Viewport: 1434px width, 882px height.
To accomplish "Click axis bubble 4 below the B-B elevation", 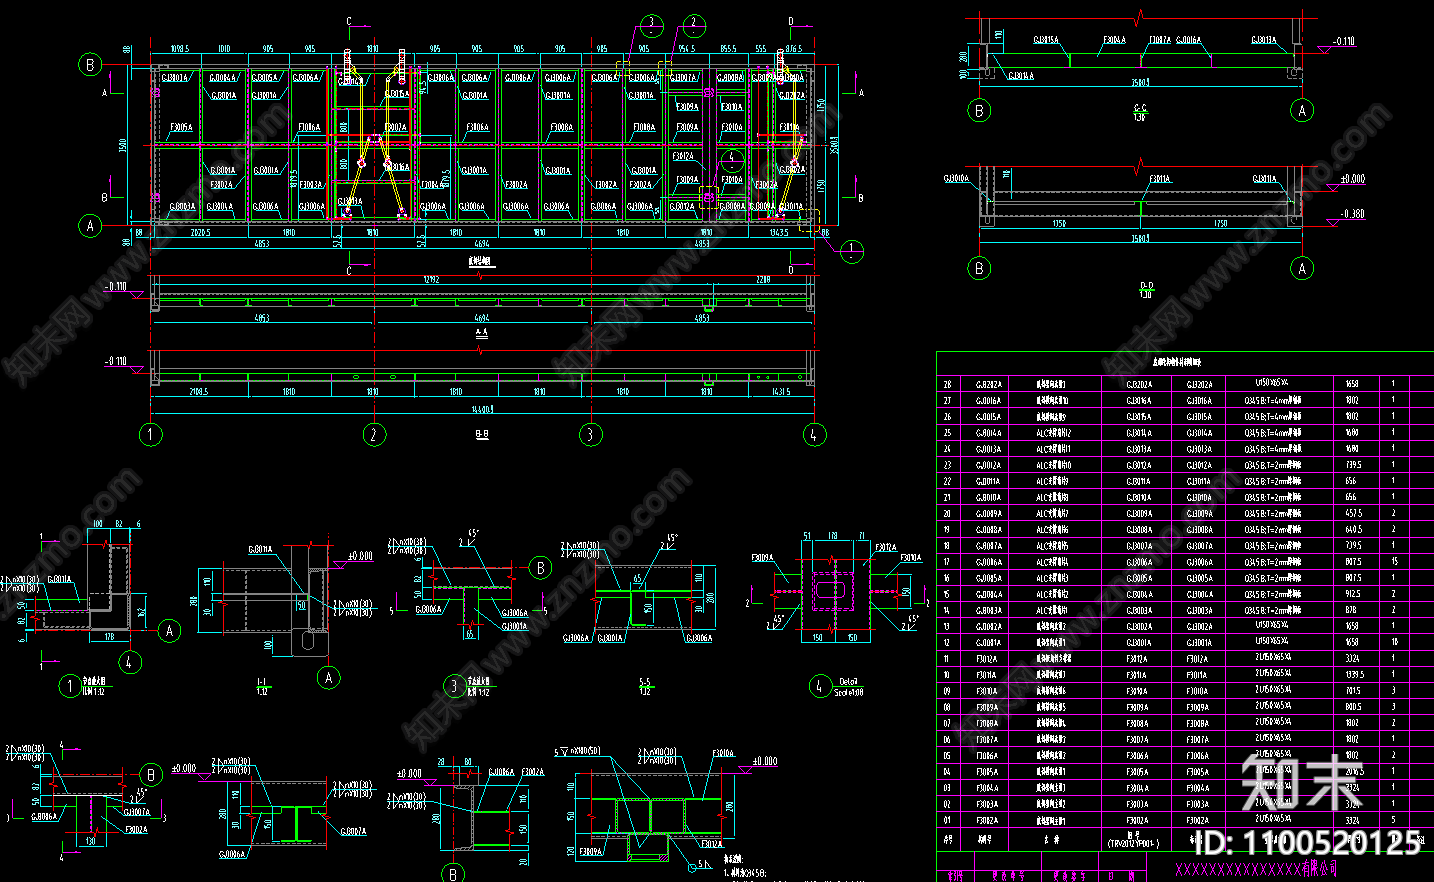I will [815, 434].
